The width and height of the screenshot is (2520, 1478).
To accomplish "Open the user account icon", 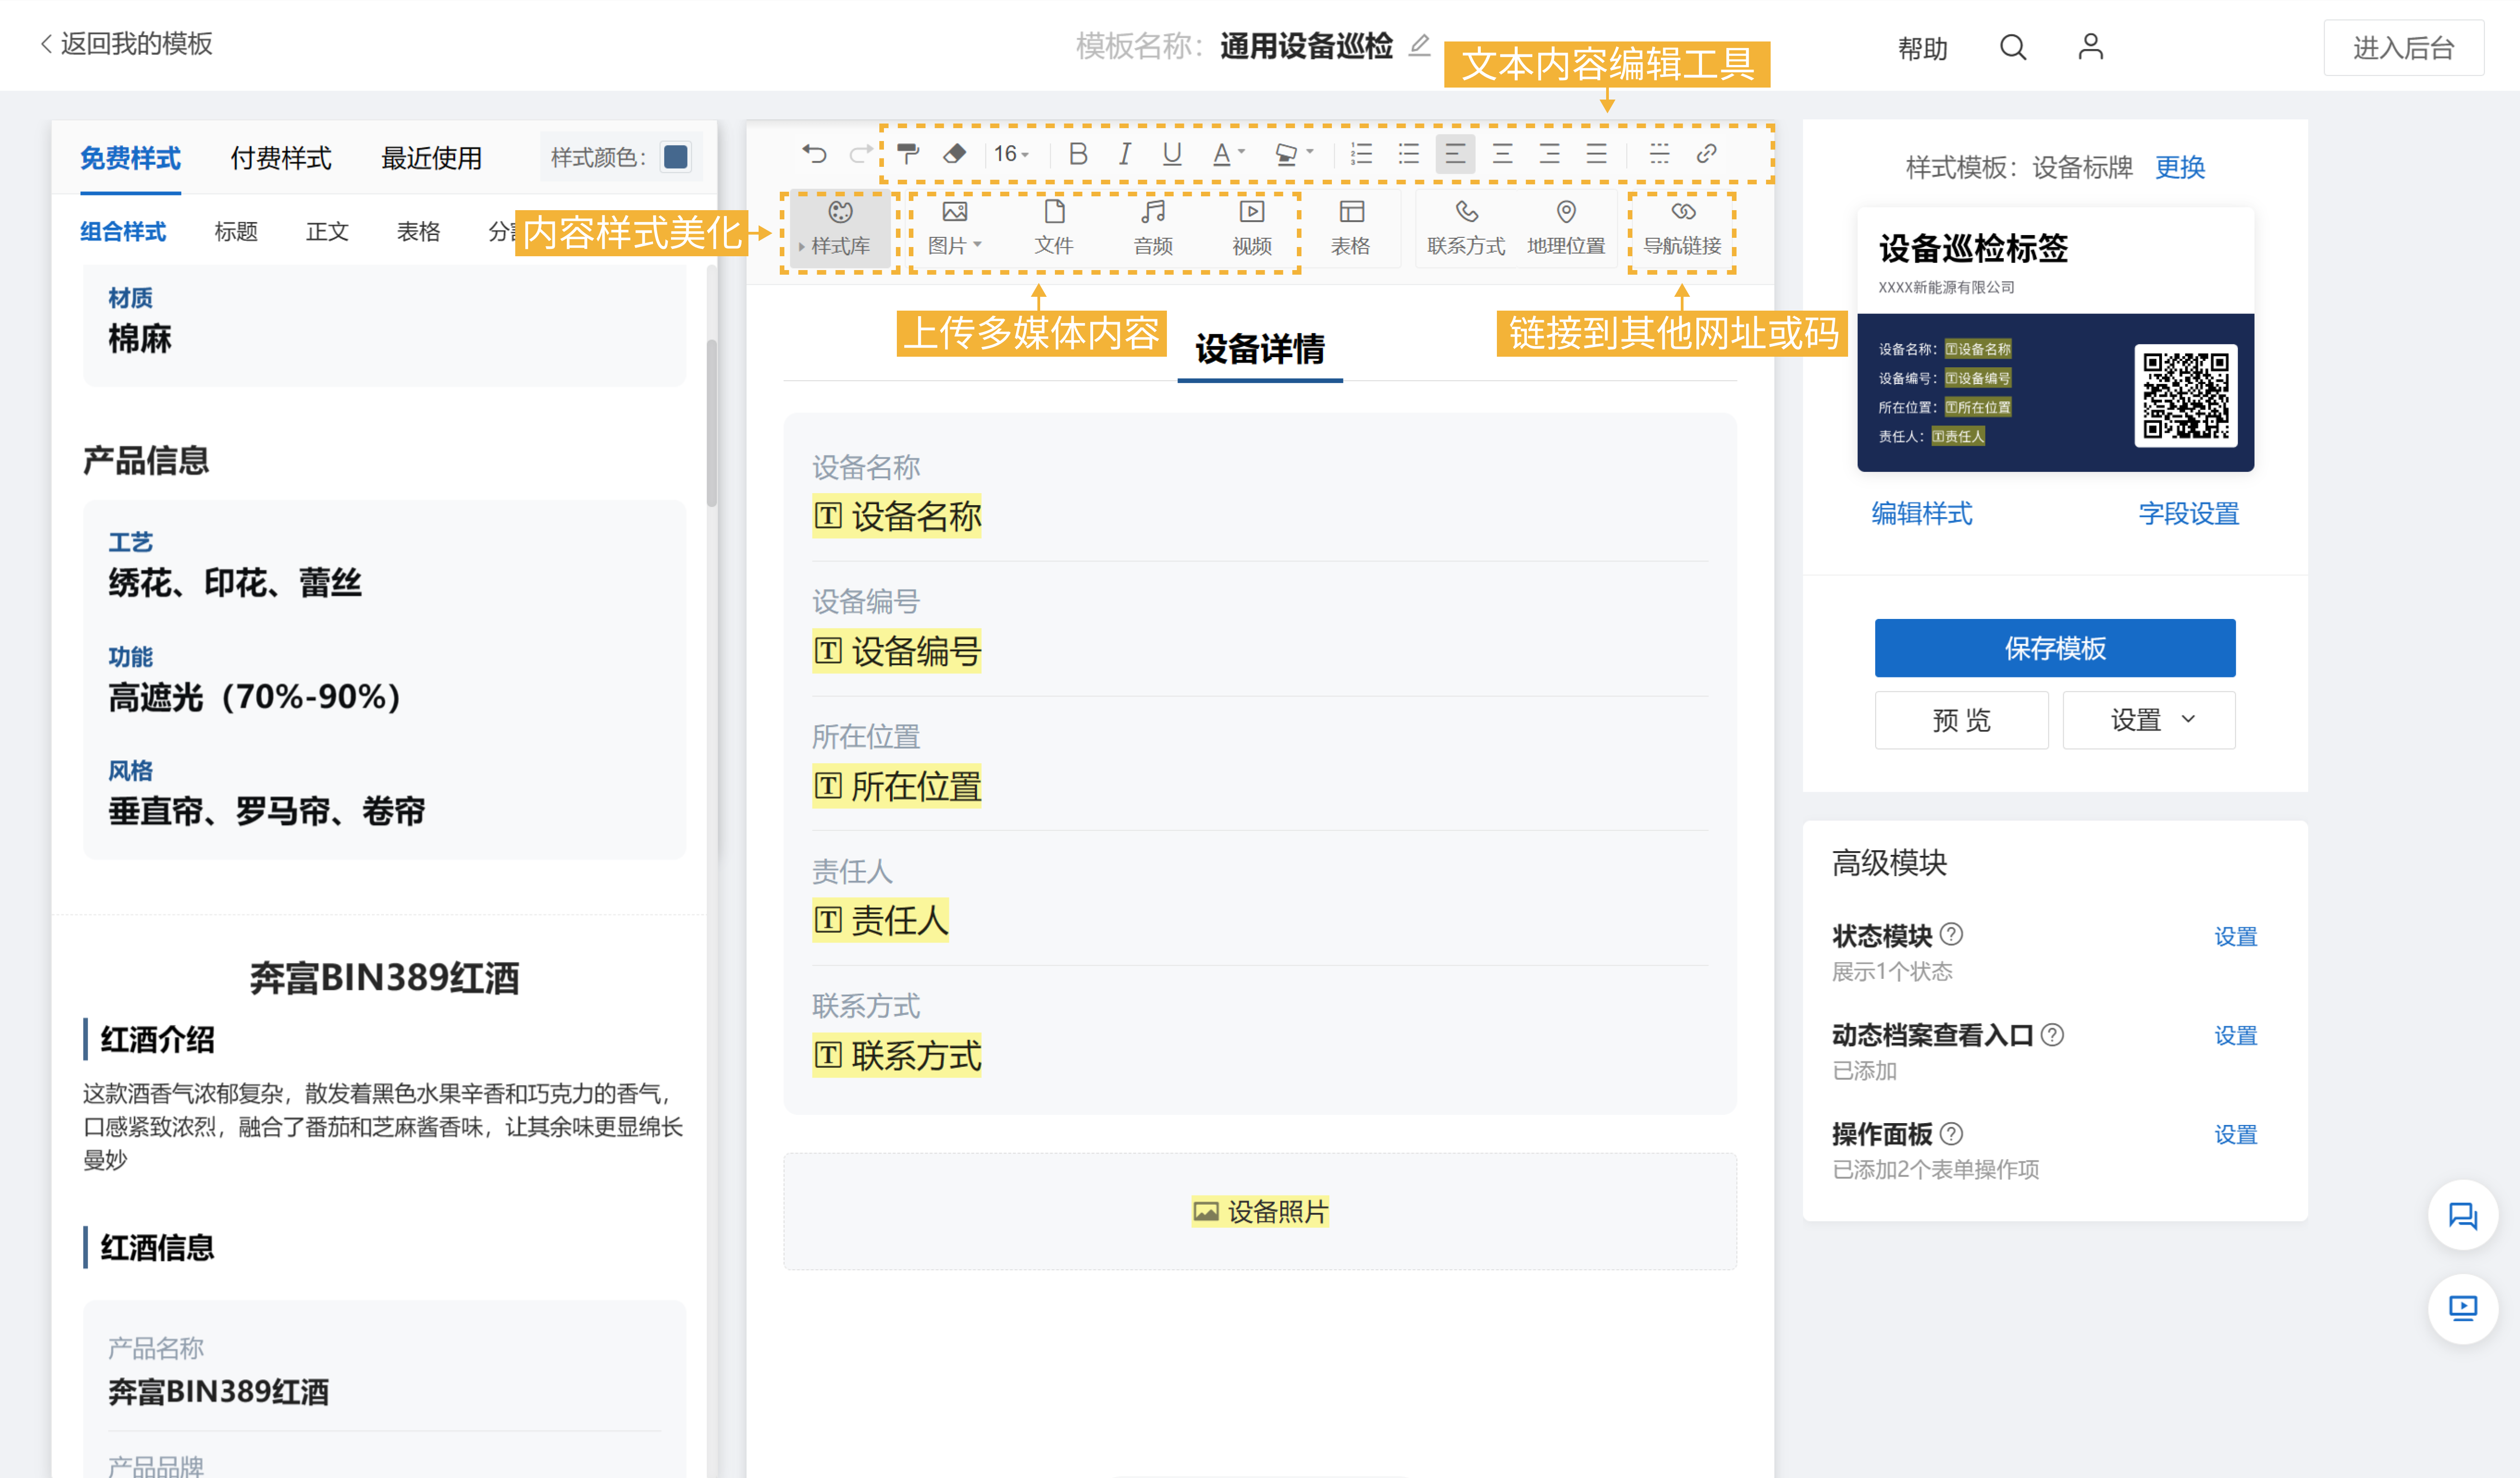I will tap(2090, 47).
